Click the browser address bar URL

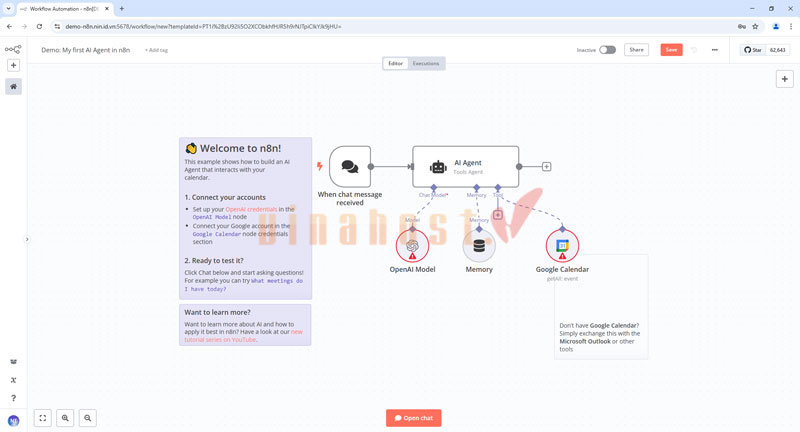(x=203, y=27)
